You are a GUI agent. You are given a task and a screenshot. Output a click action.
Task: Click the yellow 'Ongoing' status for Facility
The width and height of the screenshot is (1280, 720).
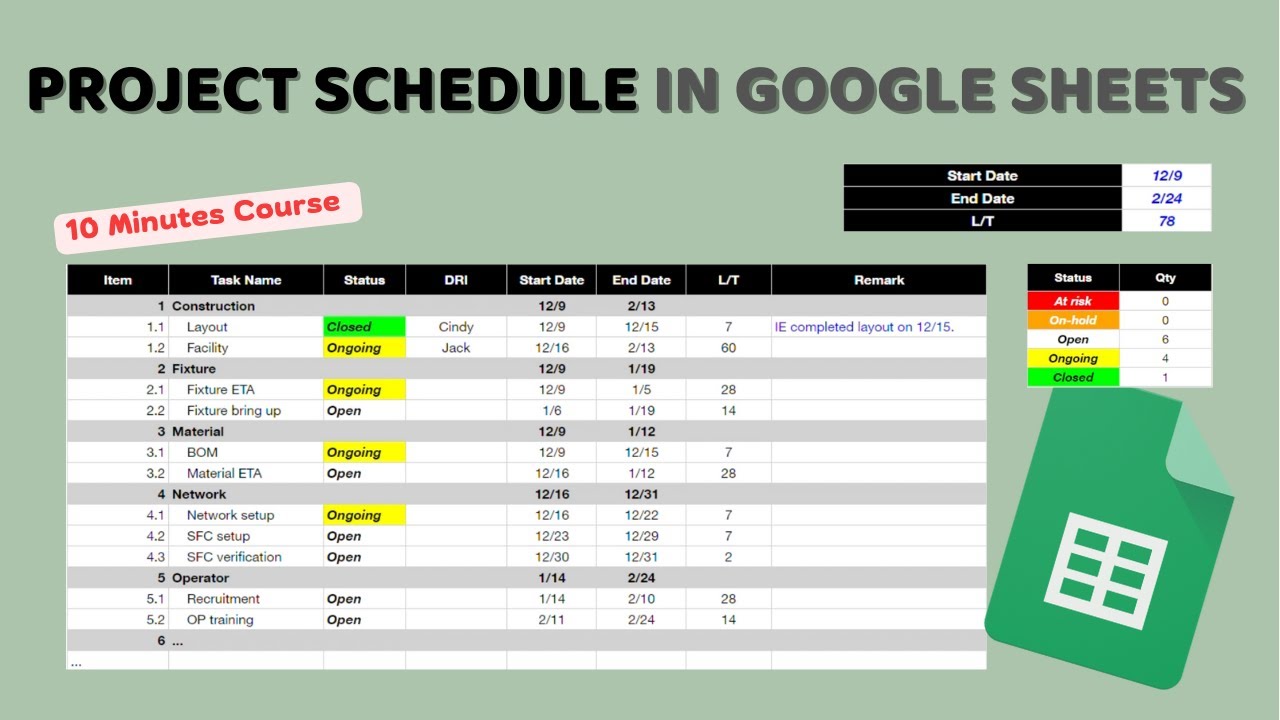[x=365, y=348]
